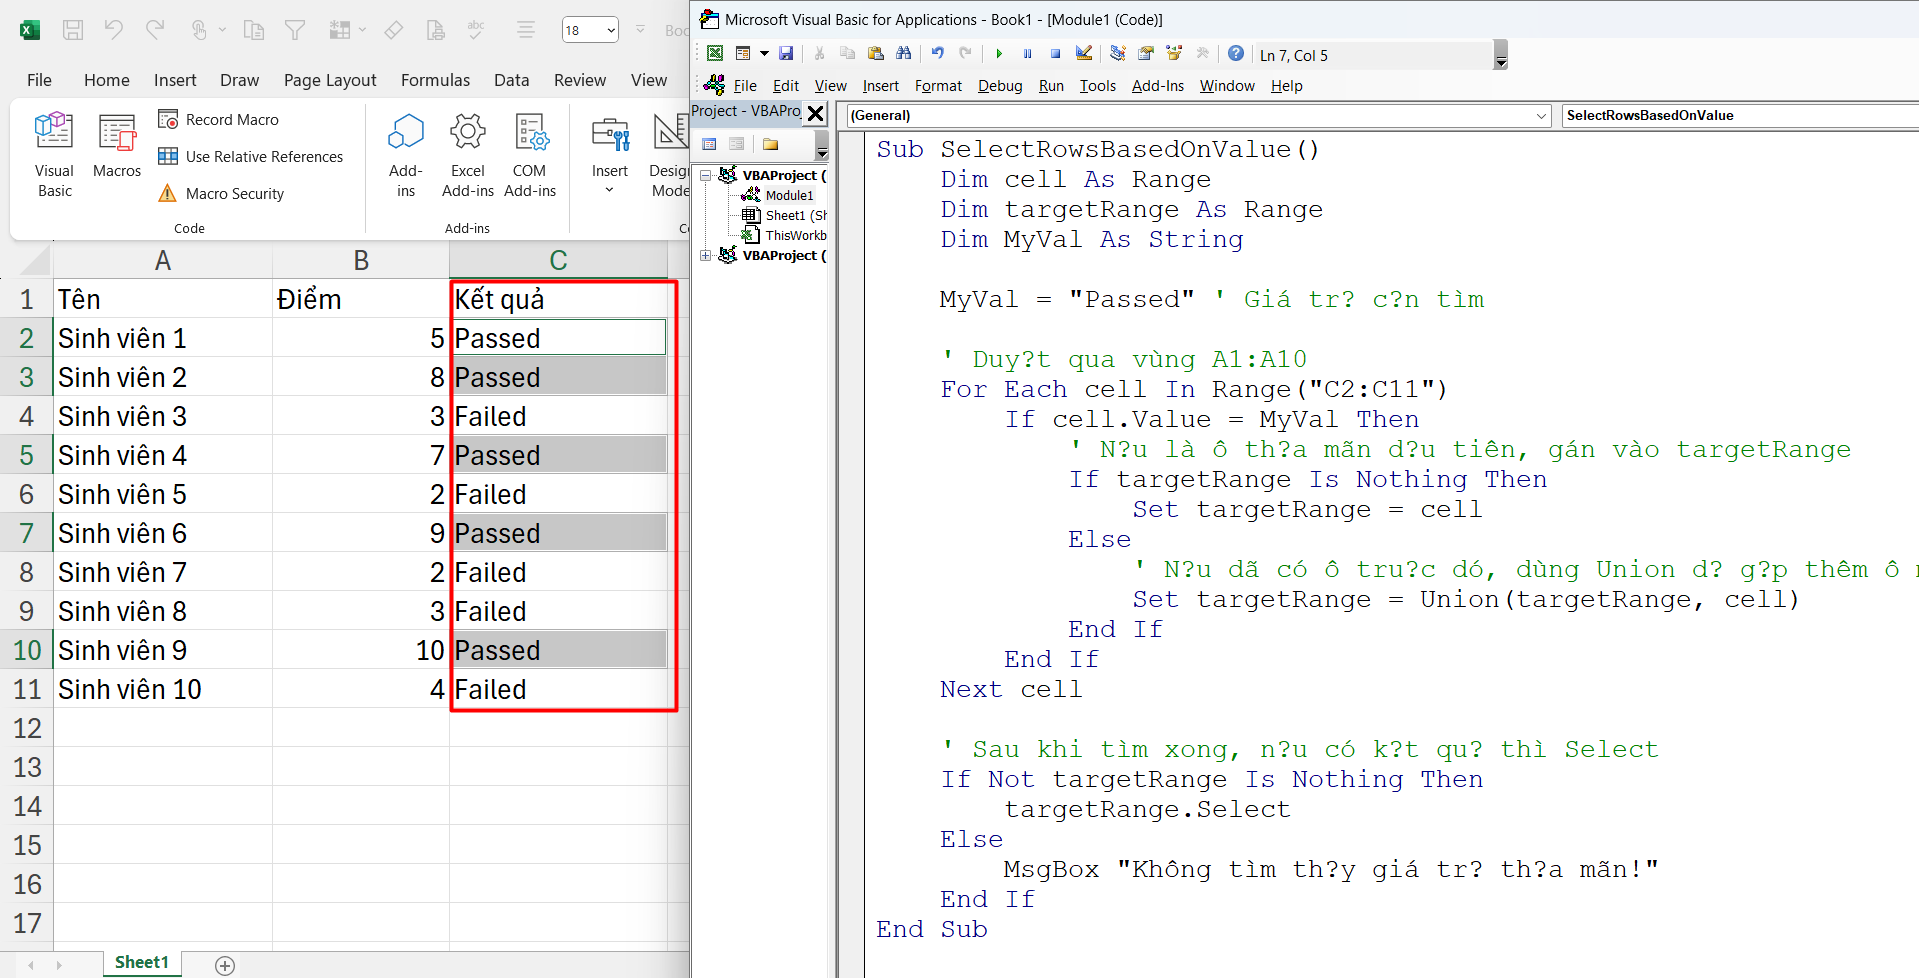Open the General object dropdown

click(1540, 115)
